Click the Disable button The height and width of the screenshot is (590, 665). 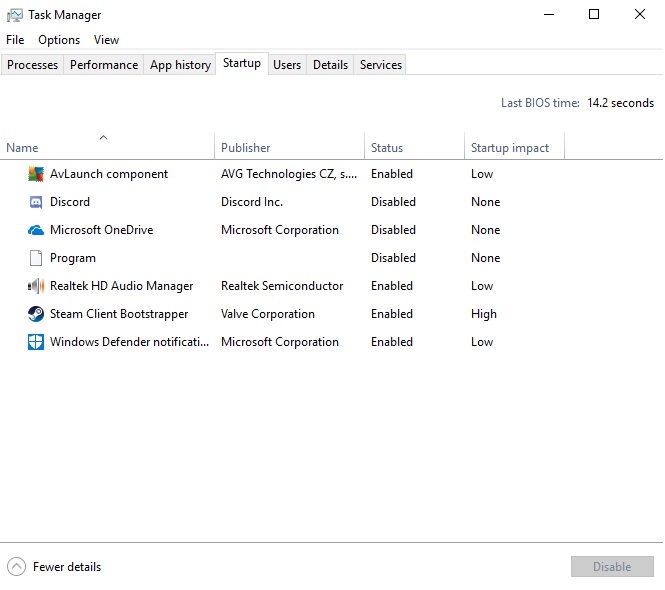[x=612, y=567]
